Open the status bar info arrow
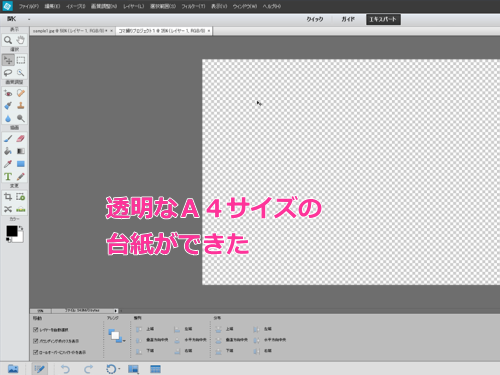The image size is (500, 375). (116, 311)
